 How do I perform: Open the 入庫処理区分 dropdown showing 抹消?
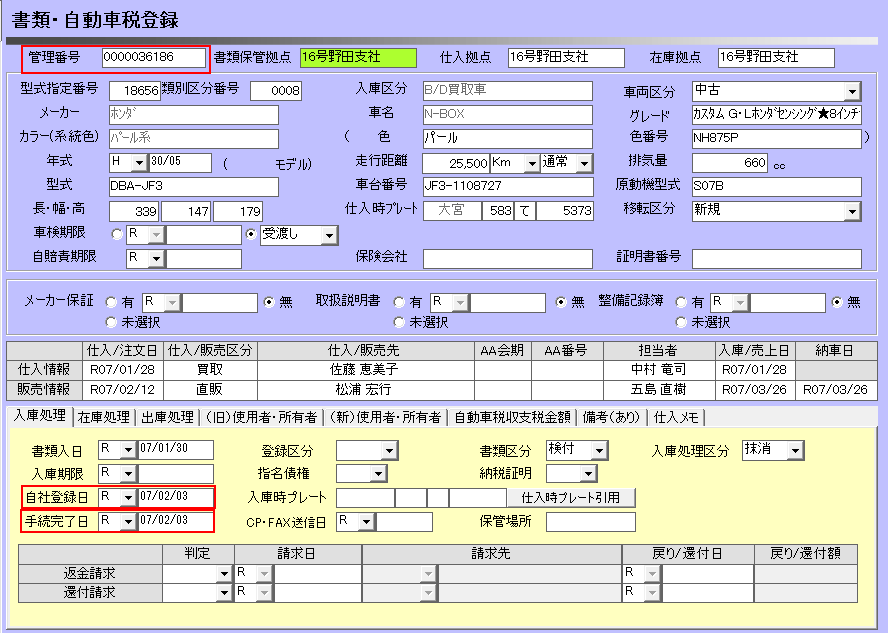coord(796,451)
